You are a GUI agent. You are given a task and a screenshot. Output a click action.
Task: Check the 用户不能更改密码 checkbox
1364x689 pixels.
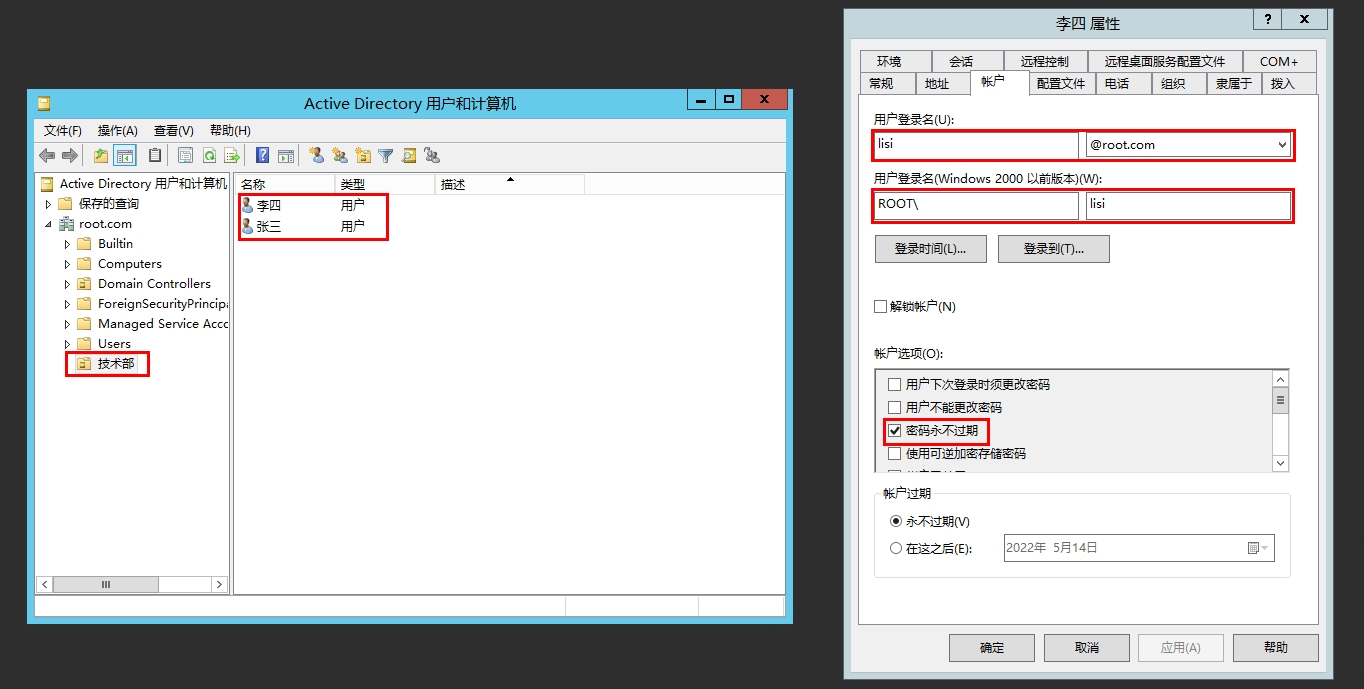894,408
